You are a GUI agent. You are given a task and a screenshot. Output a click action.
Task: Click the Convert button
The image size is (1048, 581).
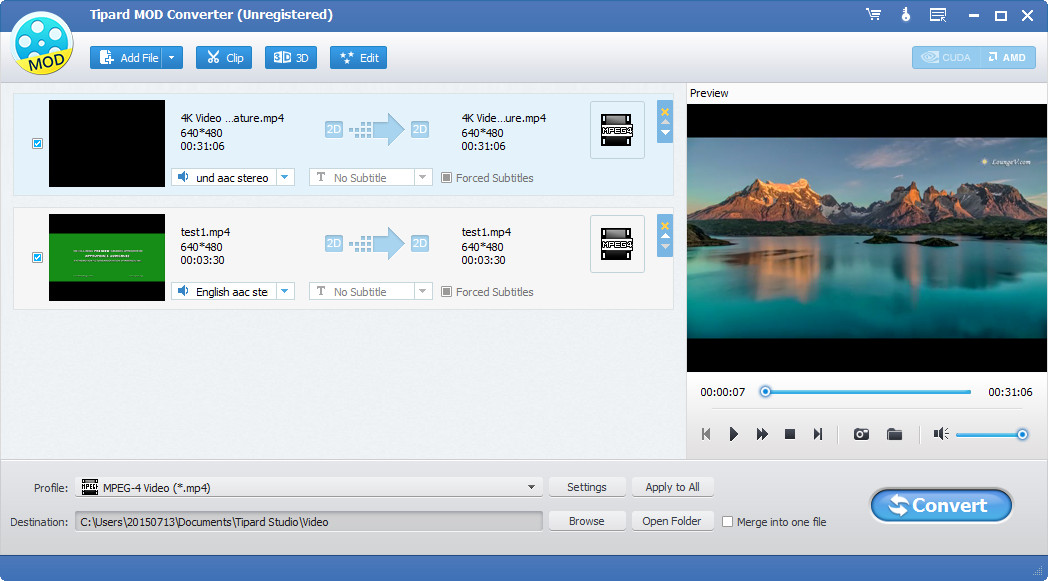940,506
